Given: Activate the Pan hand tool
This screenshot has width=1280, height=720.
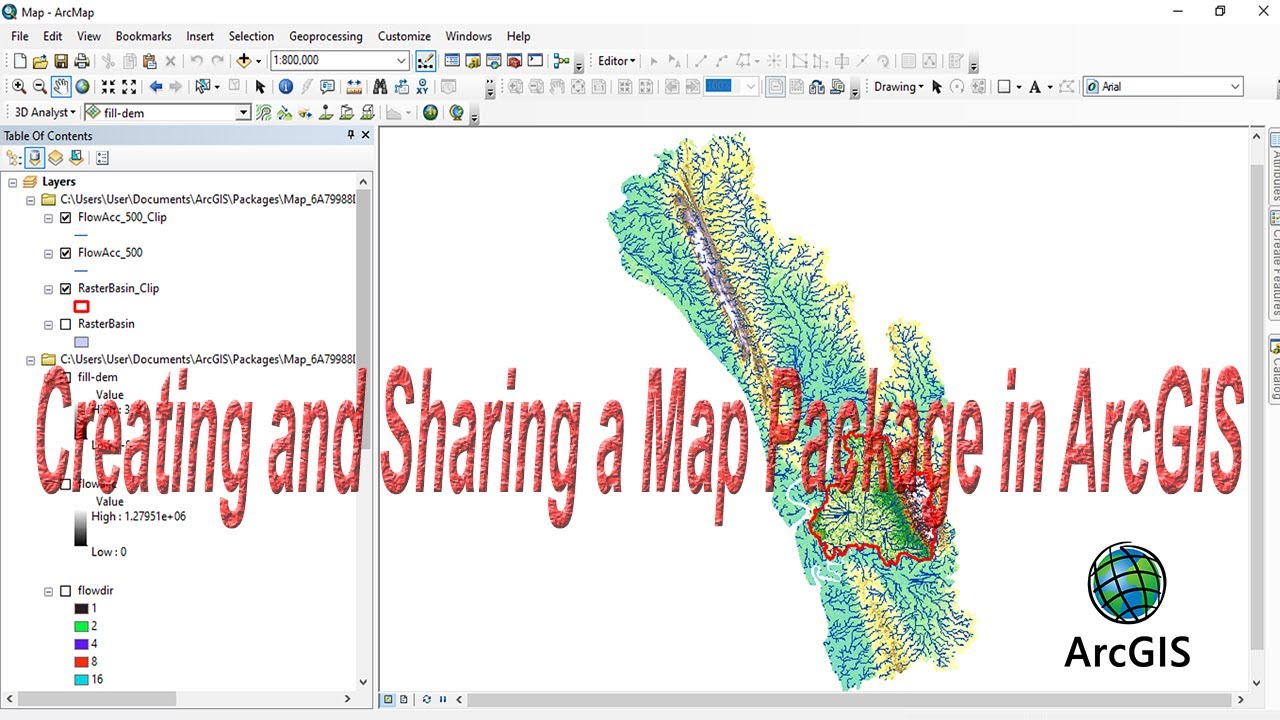Looking at the screenshot, I should tap(61, 87).
